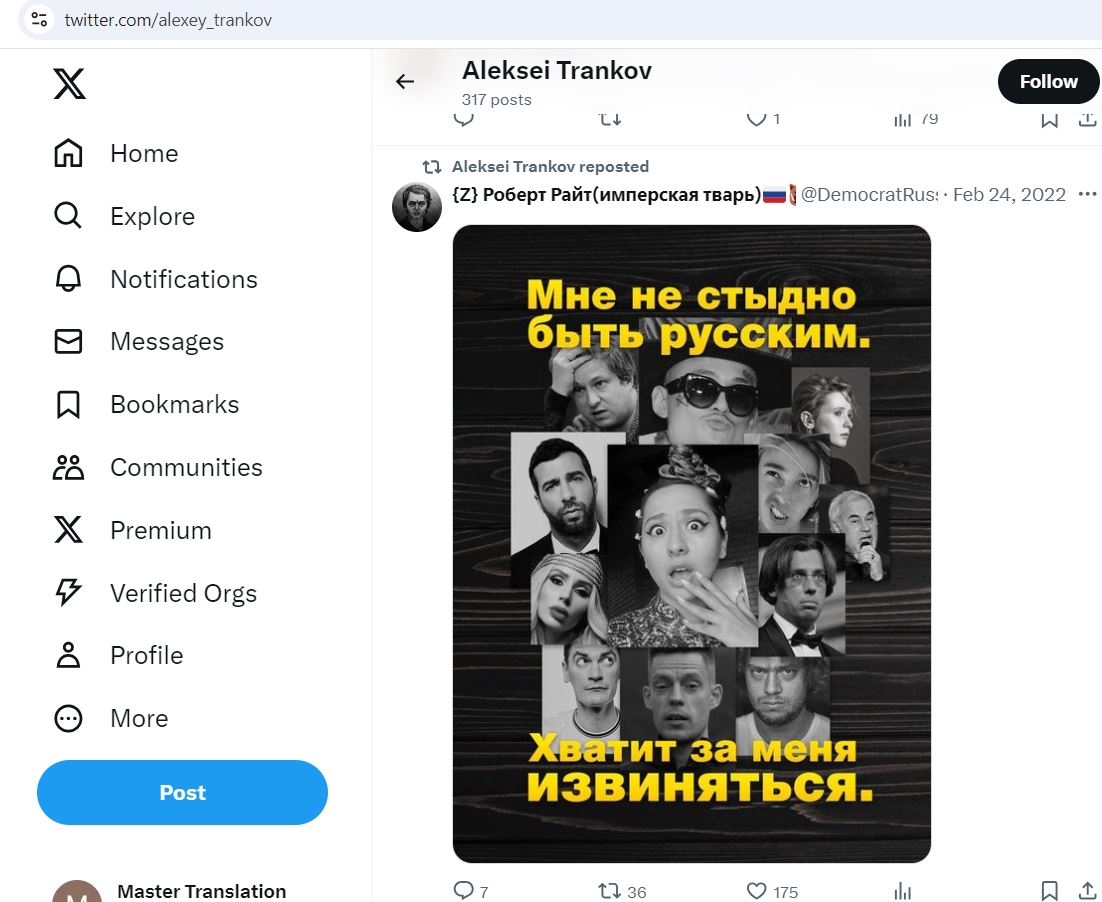Open the Explore search icon
Screen dimensions: 1102x902
coord(68,216)
